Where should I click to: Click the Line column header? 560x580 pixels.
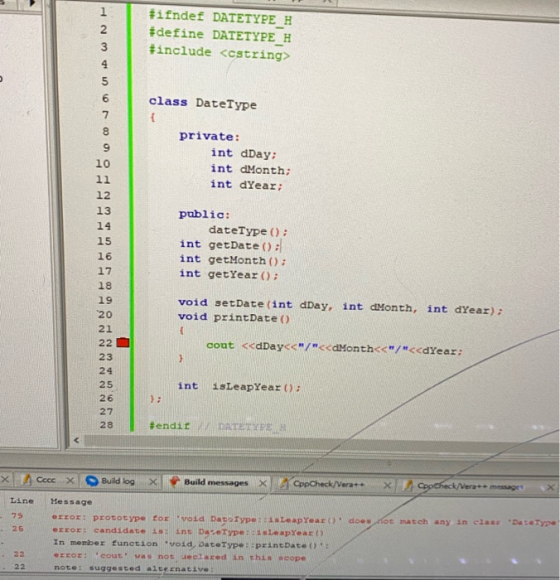[x=22, y=501]
